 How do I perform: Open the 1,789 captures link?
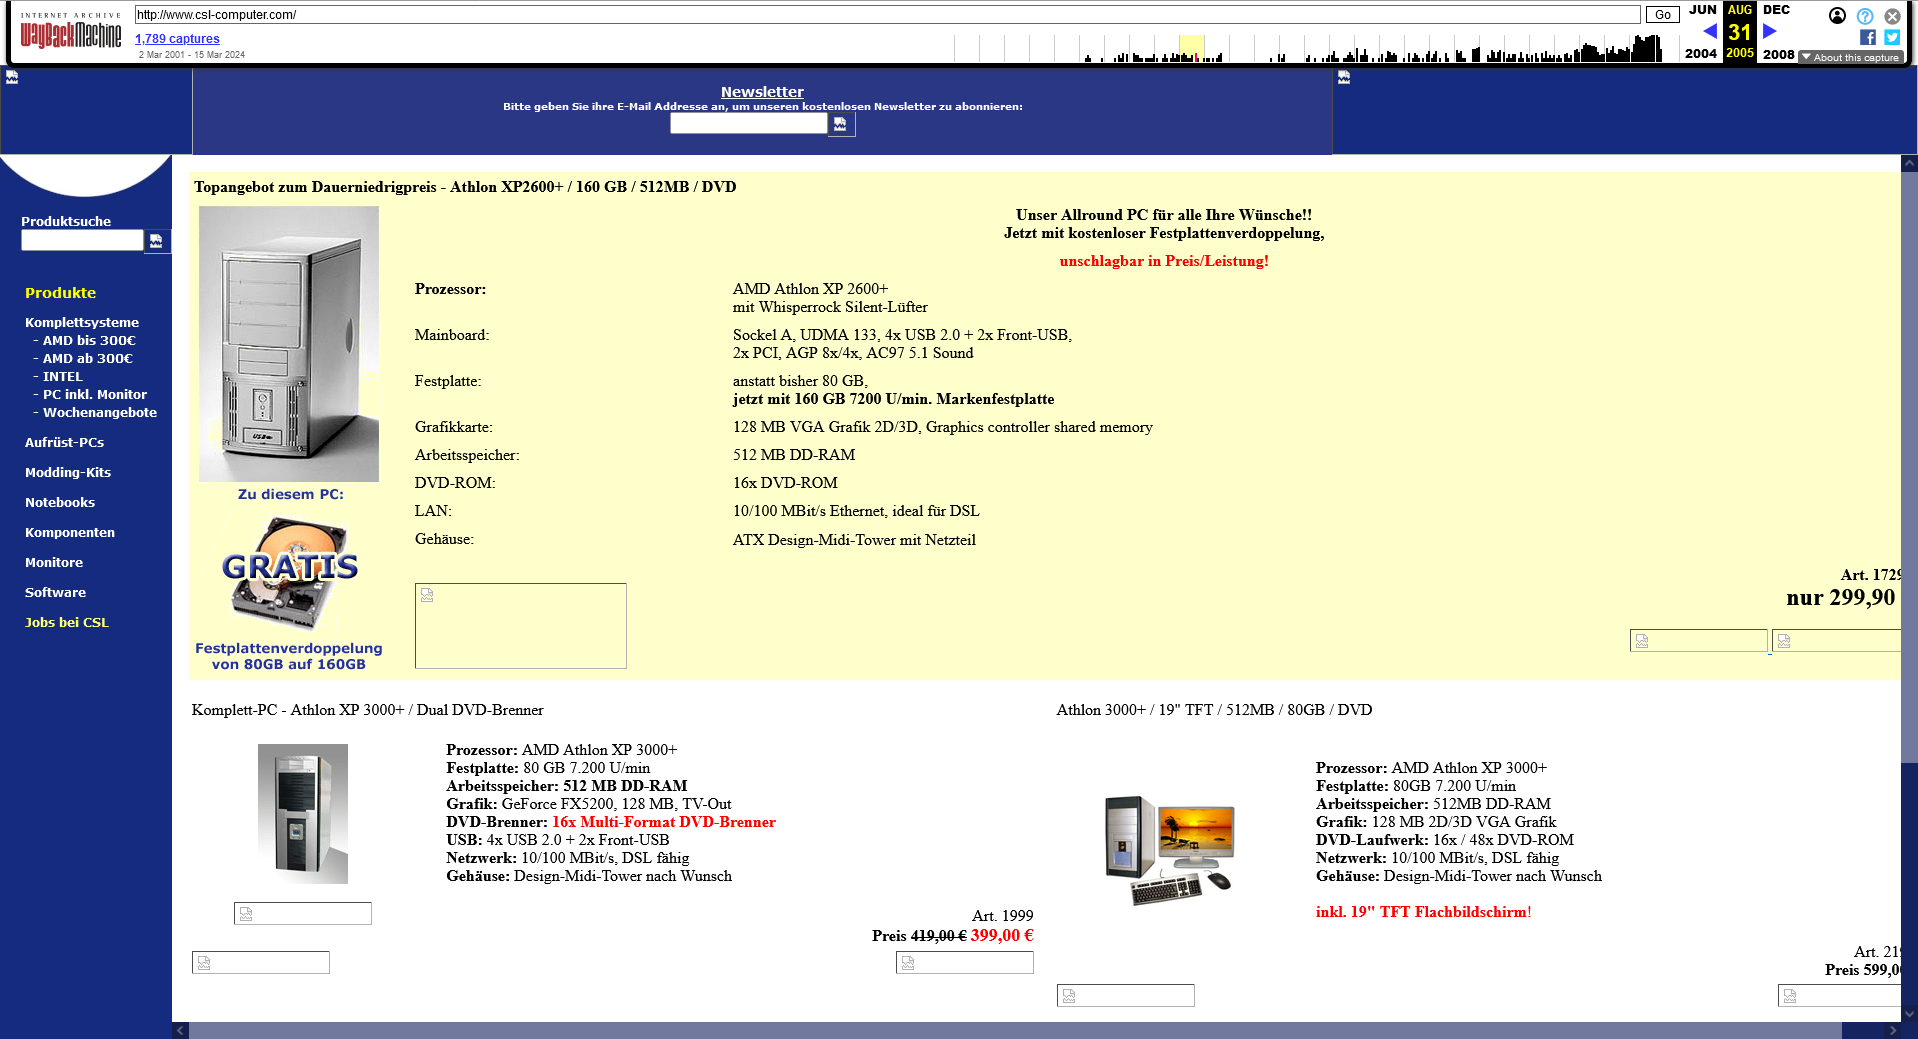point(177,39)
